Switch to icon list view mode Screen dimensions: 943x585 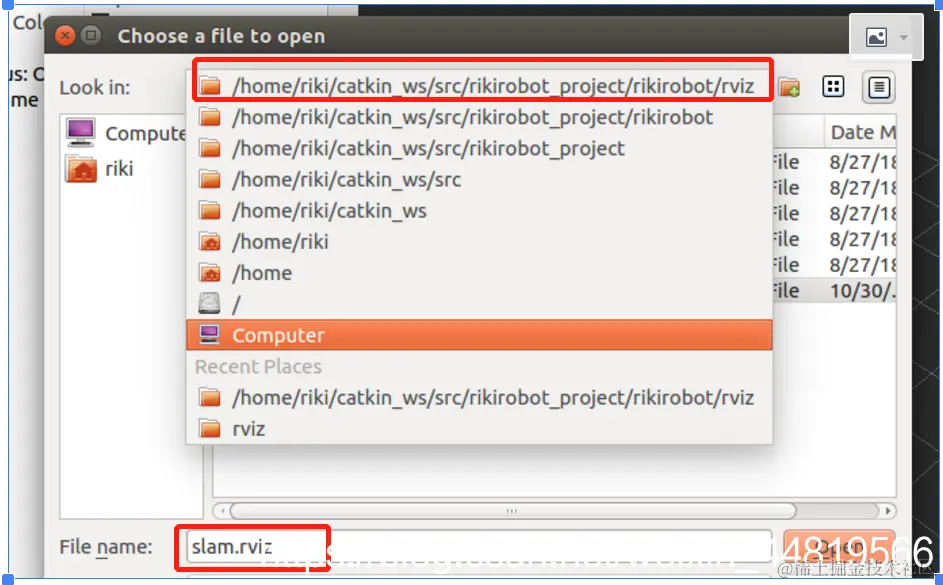[x=833, y=87]
